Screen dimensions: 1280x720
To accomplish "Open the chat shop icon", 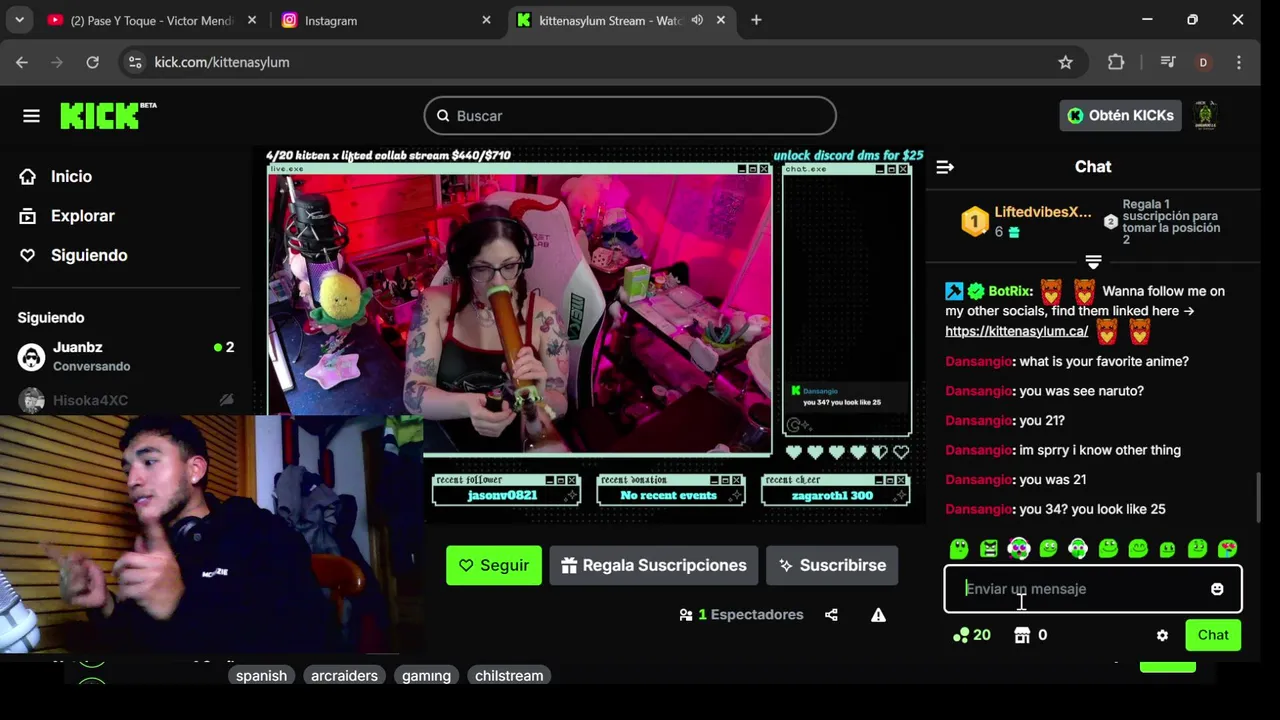I will coord(1022,635).
